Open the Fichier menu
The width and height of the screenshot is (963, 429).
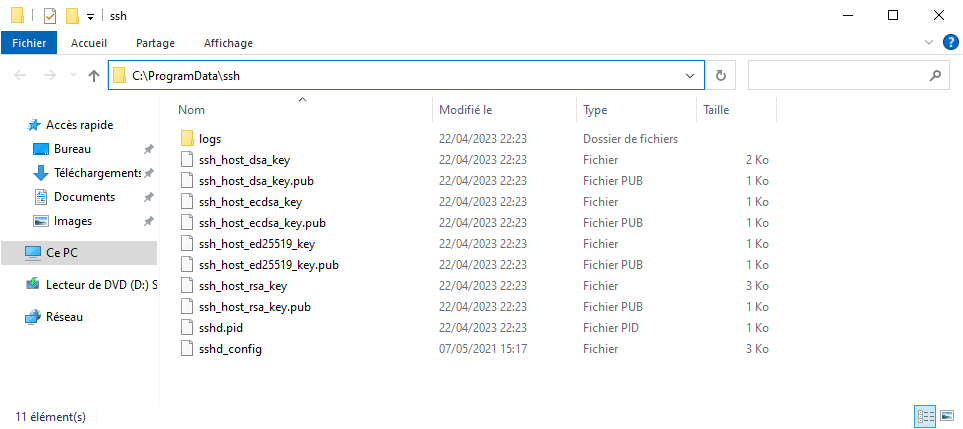pyautogui.click(x=29, y=43)
